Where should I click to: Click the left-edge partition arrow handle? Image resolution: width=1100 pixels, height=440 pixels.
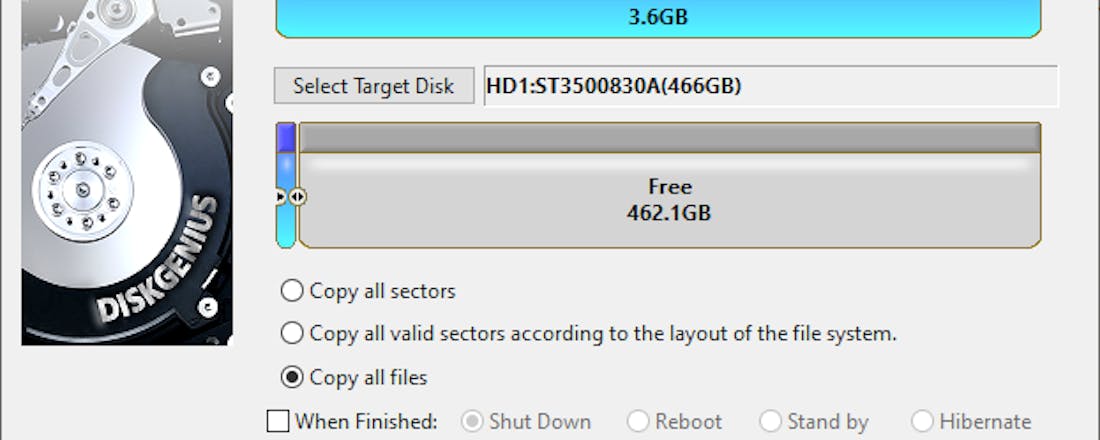coord(280,197)
